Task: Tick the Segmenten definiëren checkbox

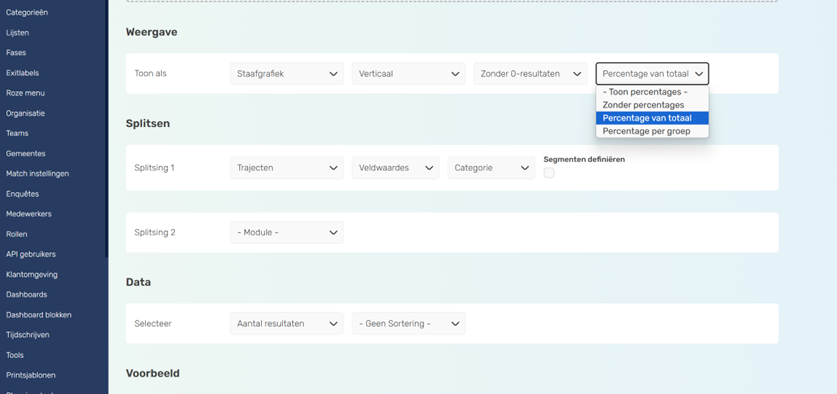Action: pos(549,173)
